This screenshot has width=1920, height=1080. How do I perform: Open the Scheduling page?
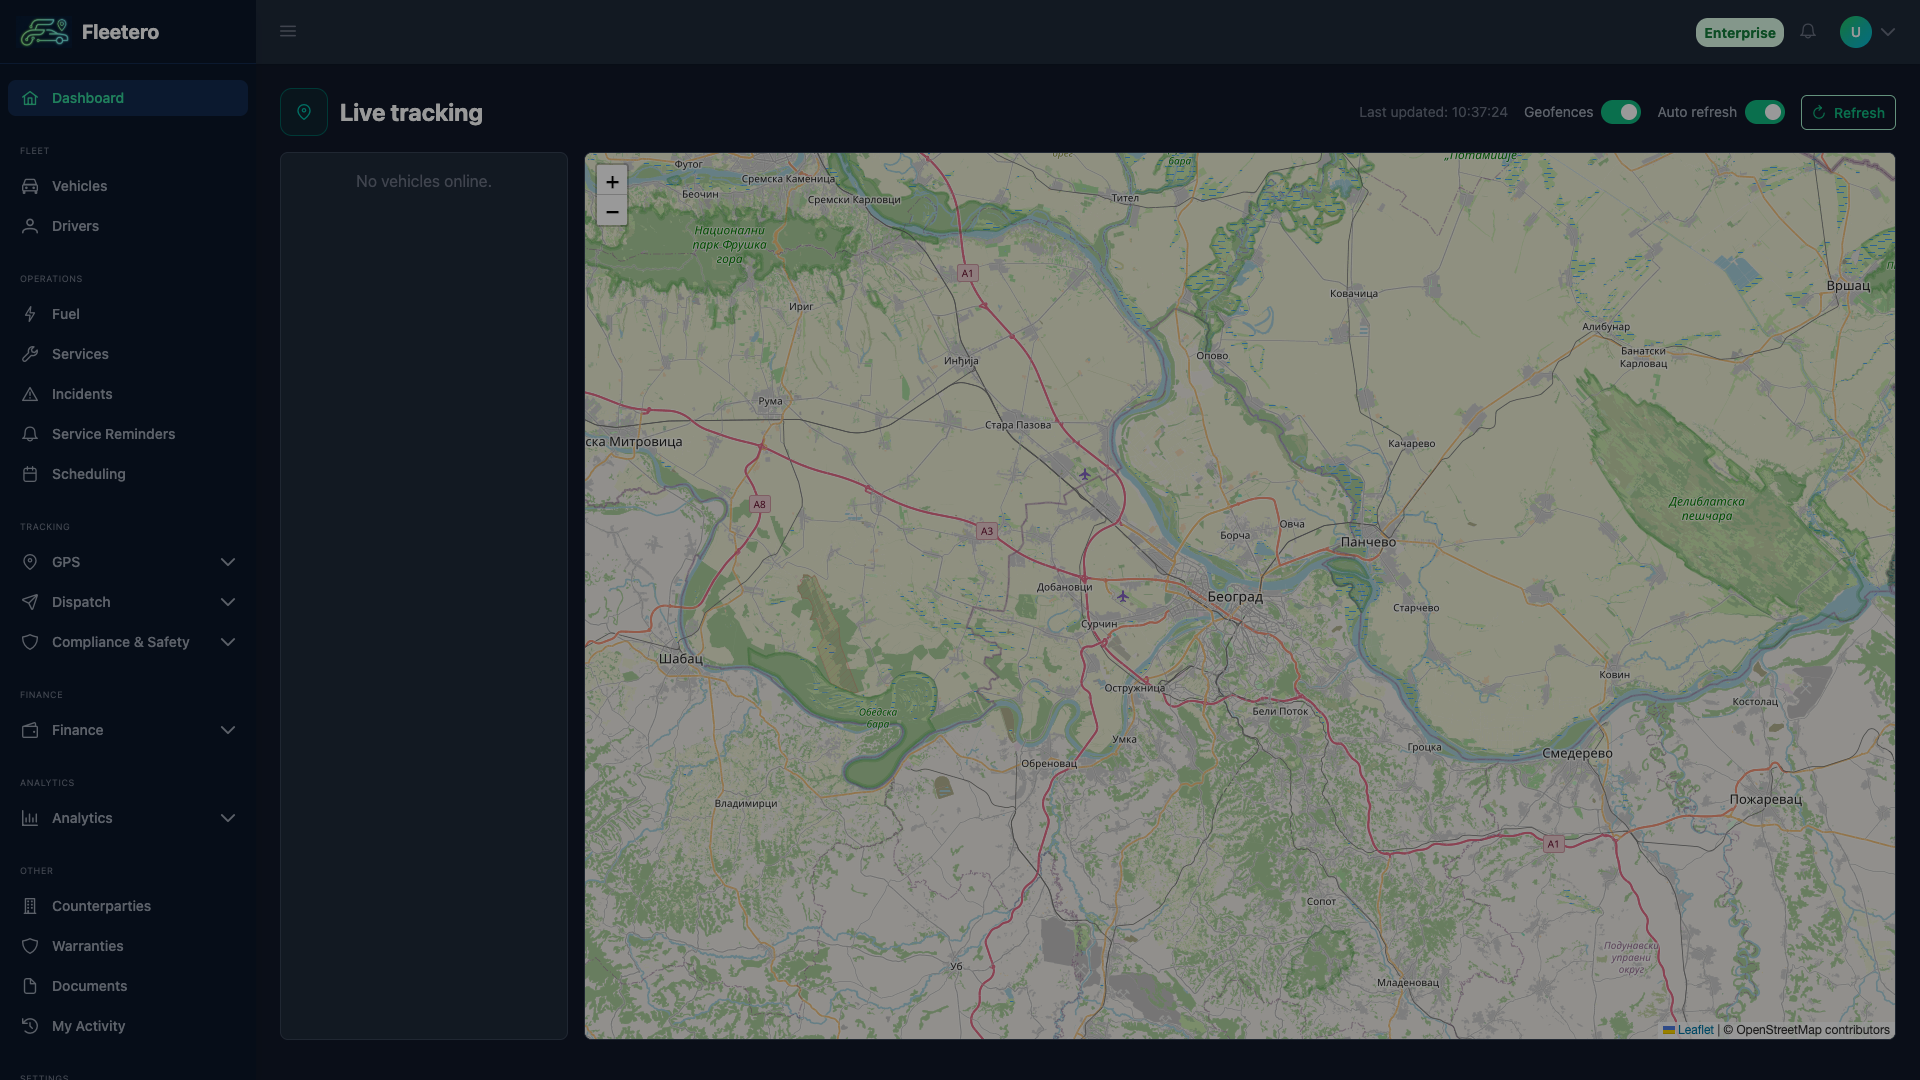(x=128, y=474)
